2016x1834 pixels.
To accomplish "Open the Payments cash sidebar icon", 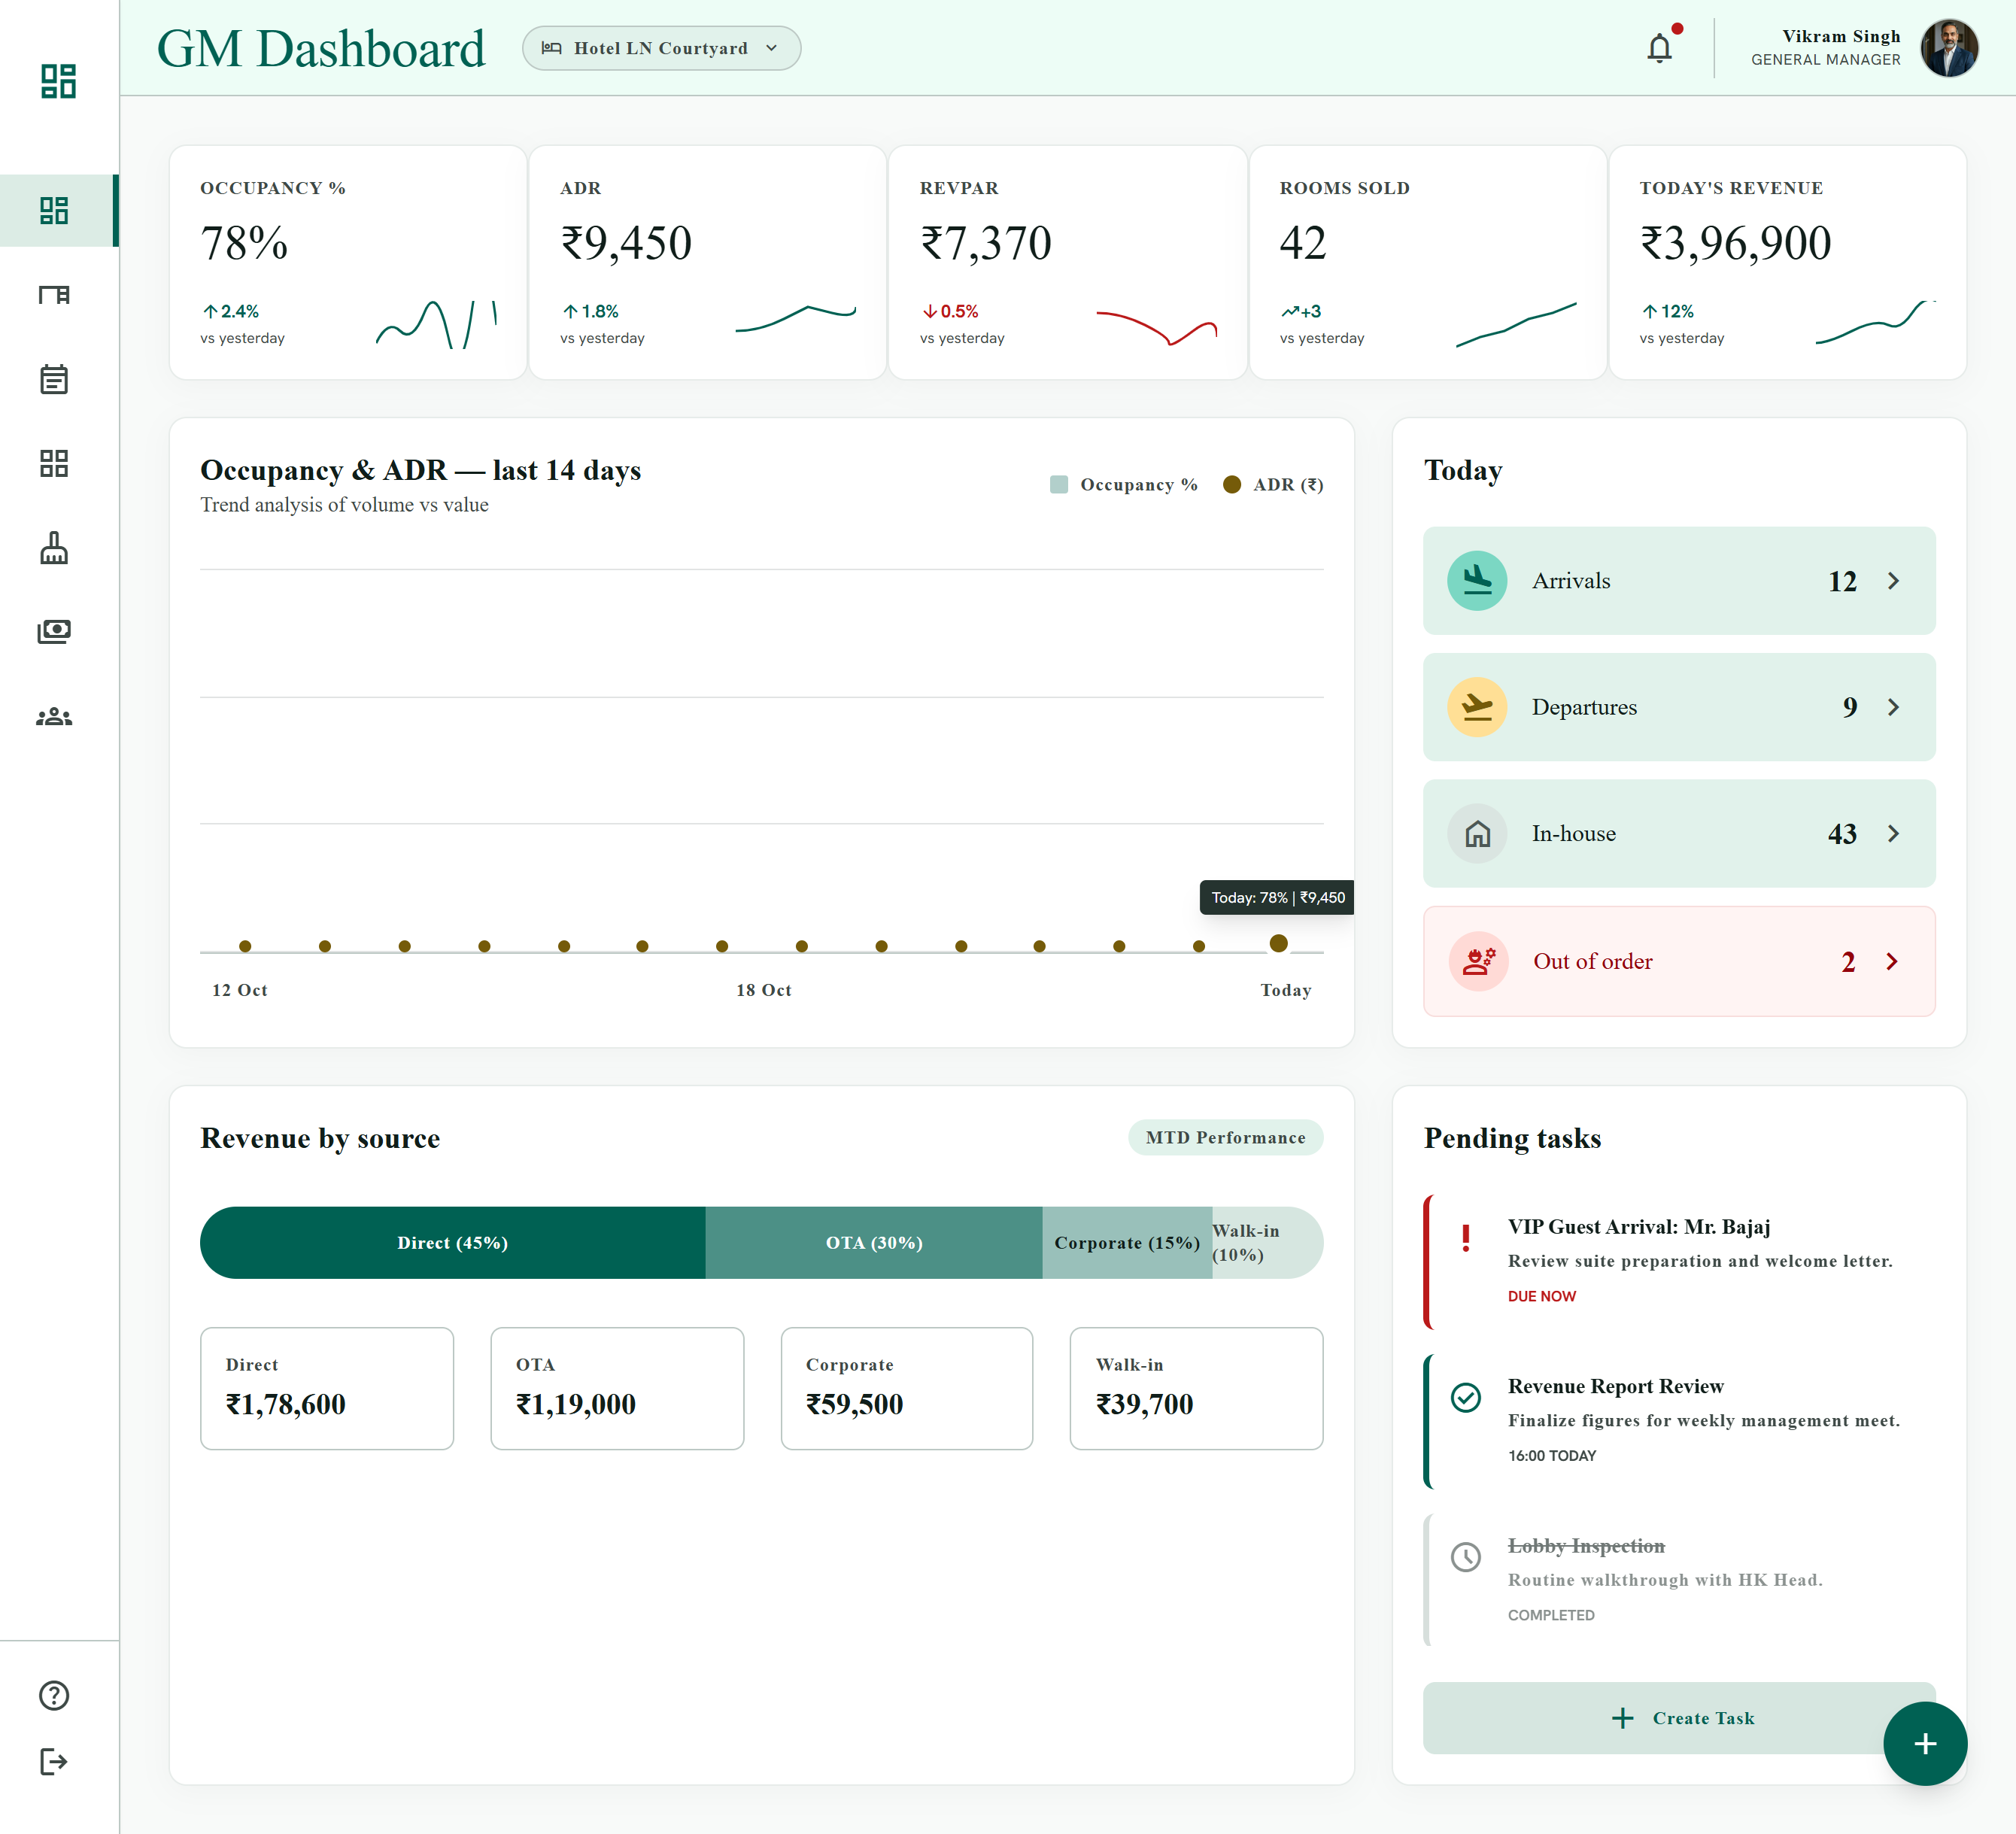I will tap(54, 631).
